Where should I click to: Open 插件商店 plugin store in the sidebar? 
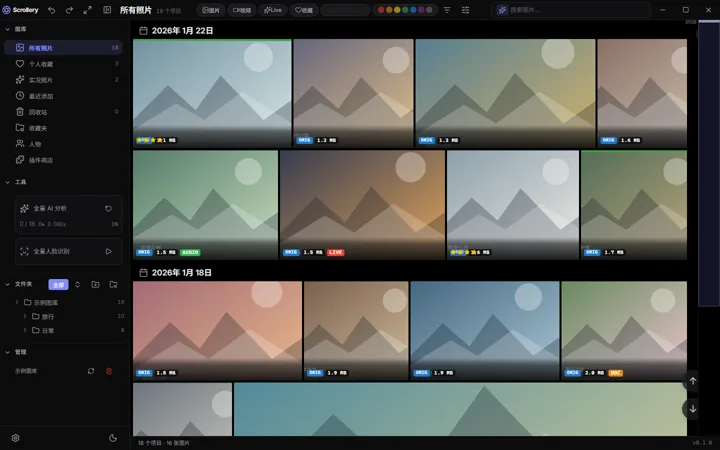[63, 160]
